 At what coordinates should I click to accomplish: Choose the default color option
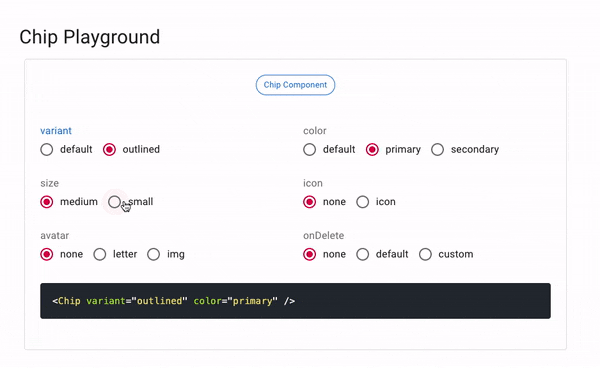(310, 149)
